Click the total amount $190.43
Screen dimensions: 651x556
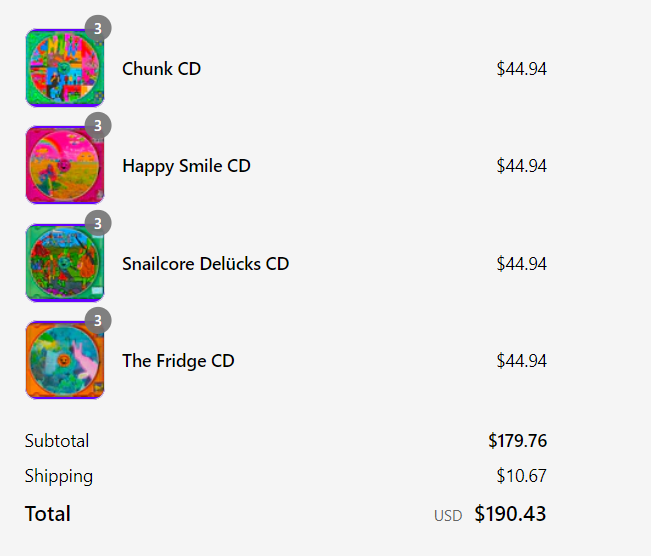click(510, 514)
